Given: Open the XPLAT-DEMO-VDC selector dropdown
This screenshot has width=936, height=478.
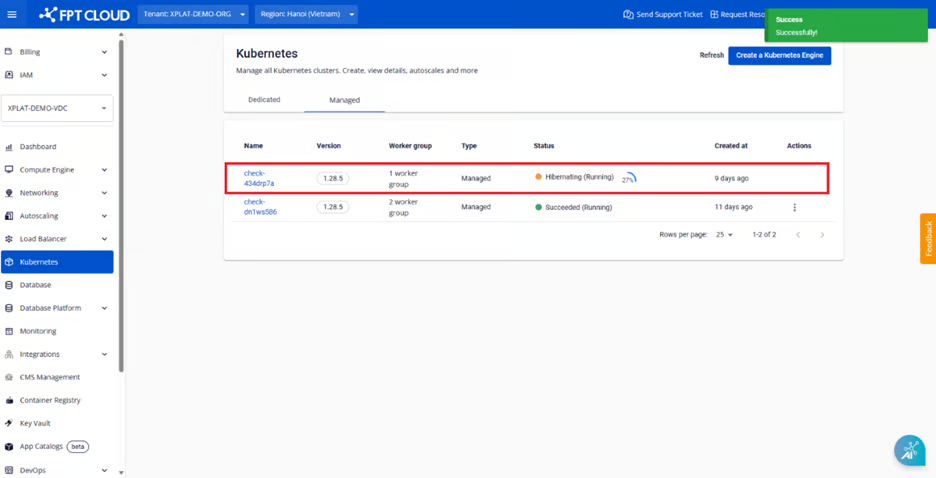Looking at the screenshot, I should point(57,108).
